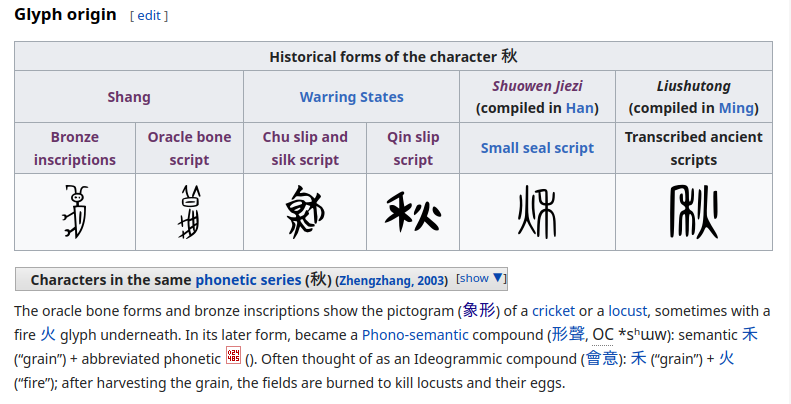This screenshot has width=791, height=404.
Task: Open the Warring States link
Action: 352,97
